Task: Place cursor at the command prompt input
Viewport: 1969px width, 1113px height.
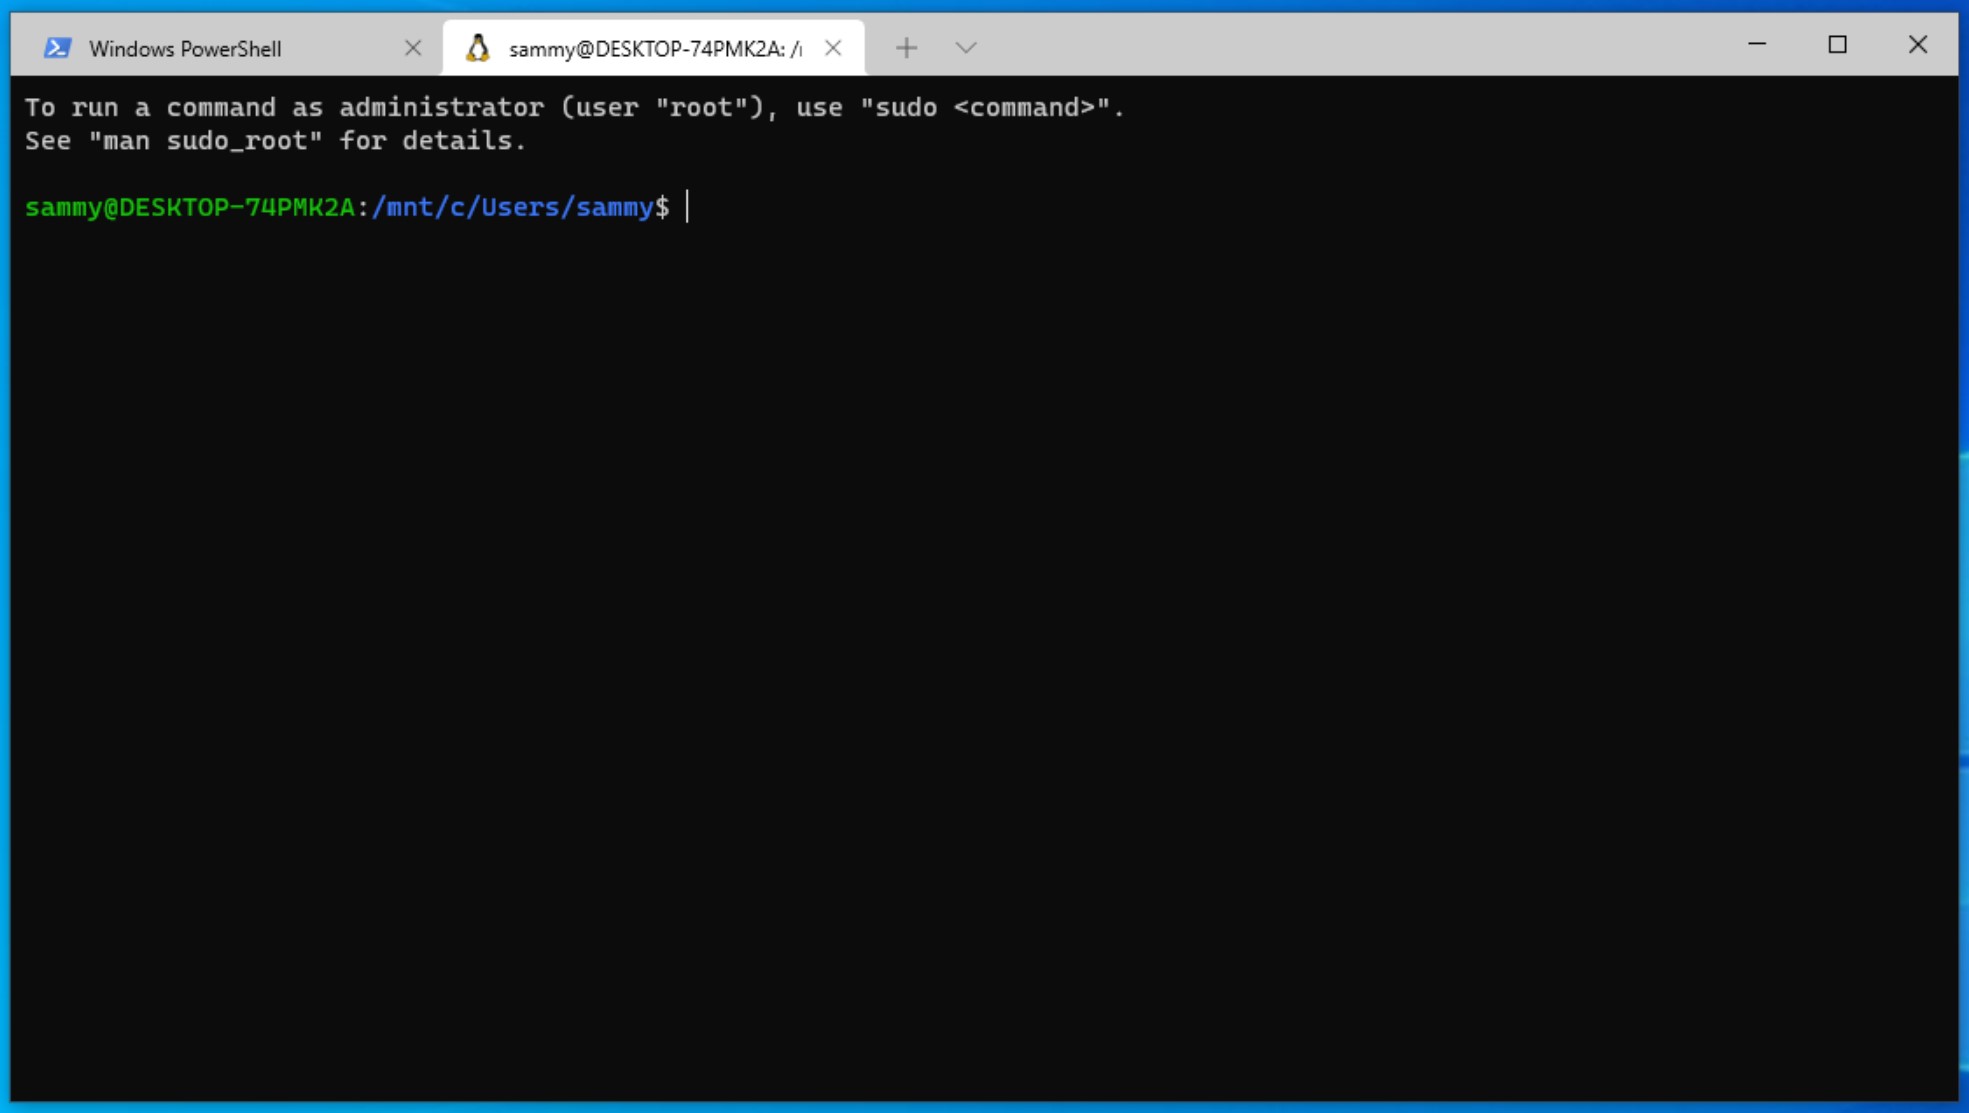Action: (x=688, y=207)
